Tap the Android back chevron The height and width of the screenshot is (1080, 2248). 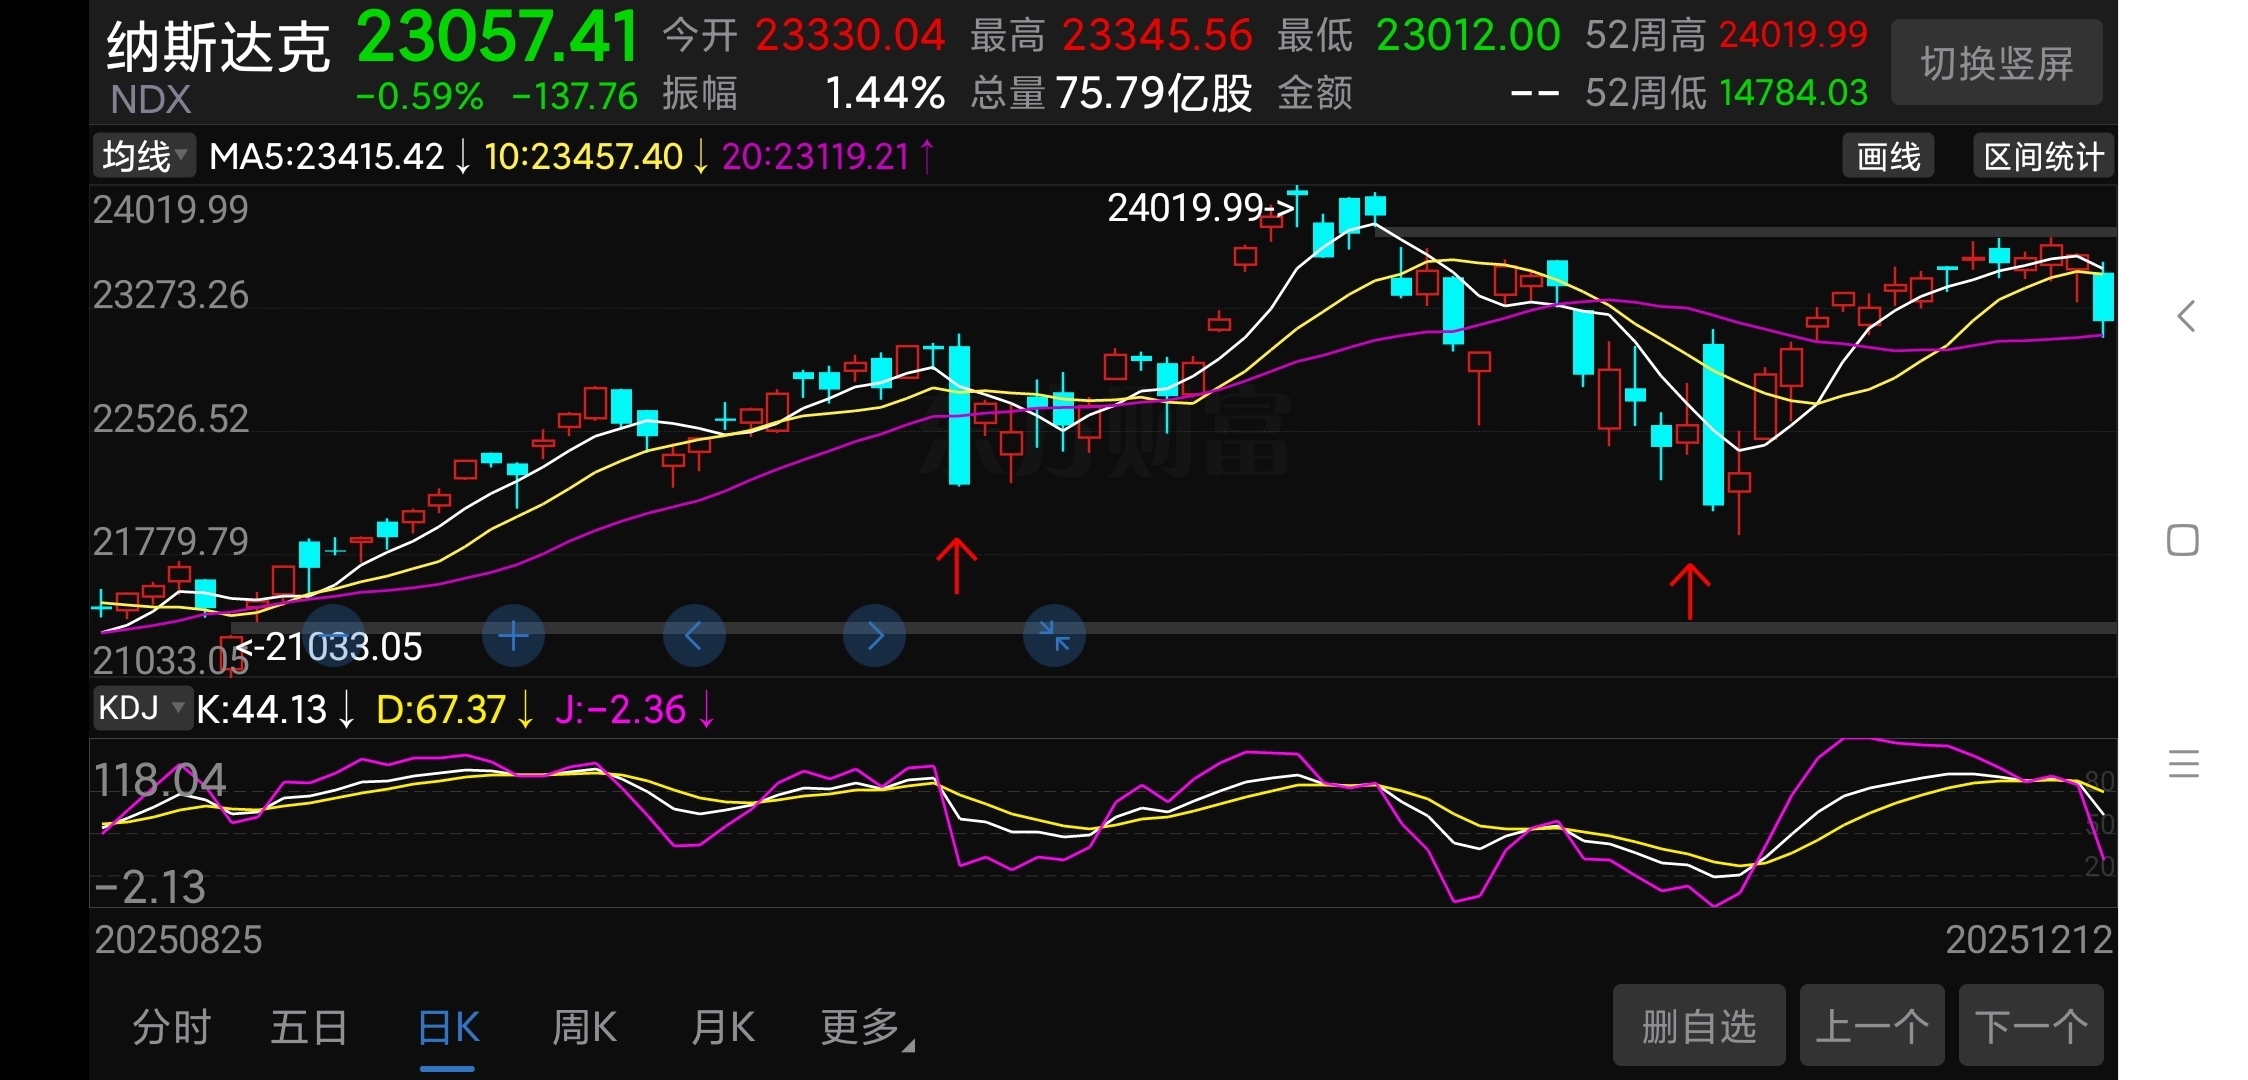(x=2186, y=316)
